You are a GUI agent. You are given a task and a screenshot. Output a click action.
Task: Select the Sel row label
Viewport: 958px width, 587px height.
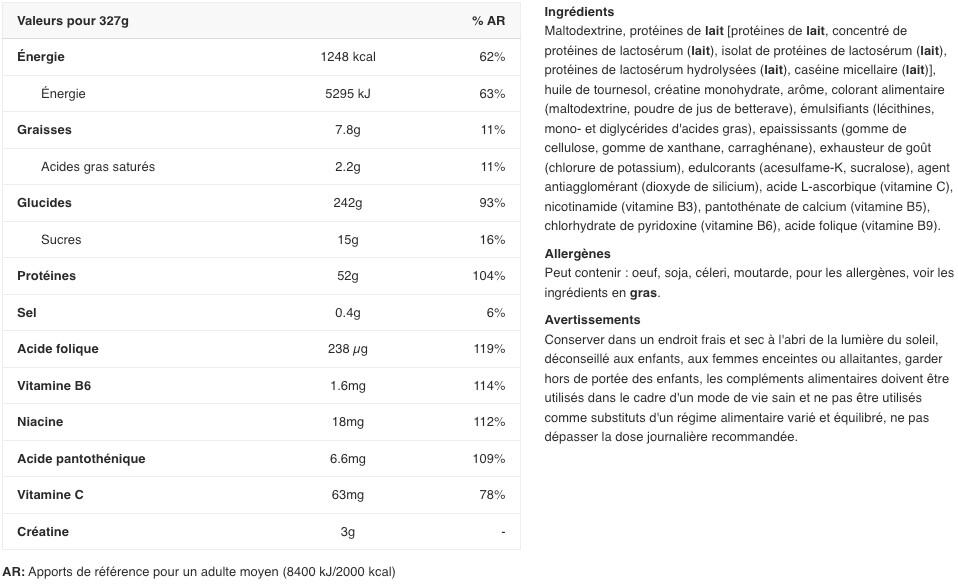[x=27, y=313]
